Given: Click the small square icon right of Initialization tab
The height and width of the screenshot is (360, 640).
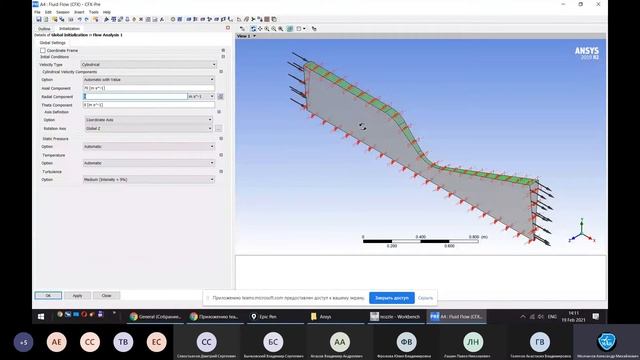Looking at the screenshot, I should click(228, 28).
